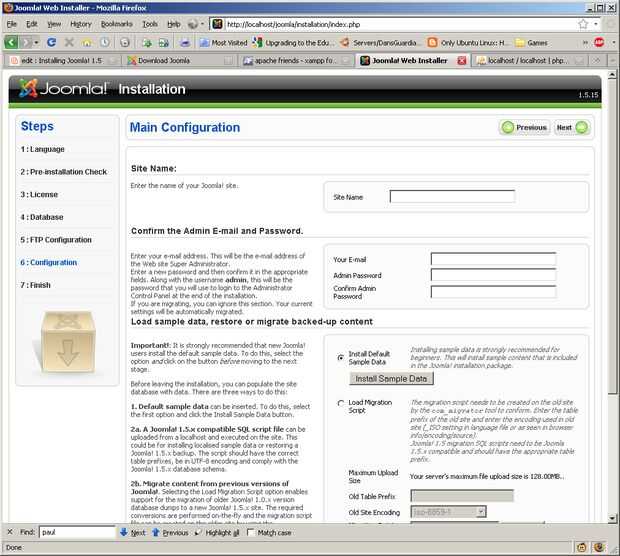
Task: Reload the page with the blue refresh icon
Action: click(x=51, y=42)
